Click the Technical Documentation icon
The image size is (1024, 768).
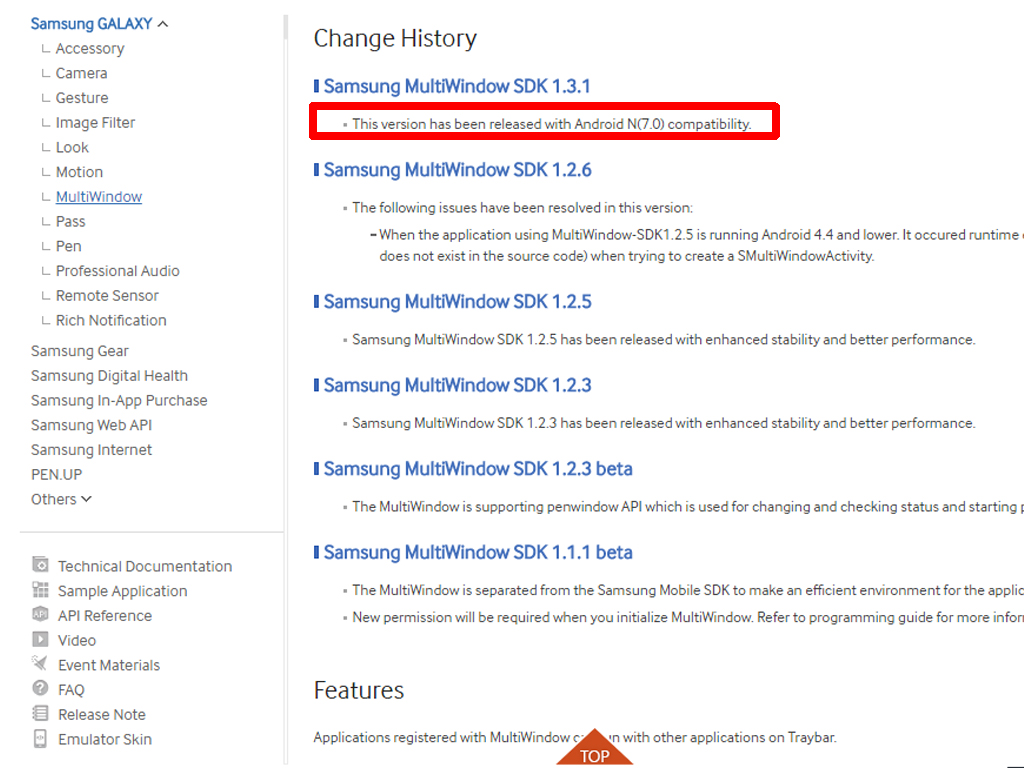[x=40, y=565]
